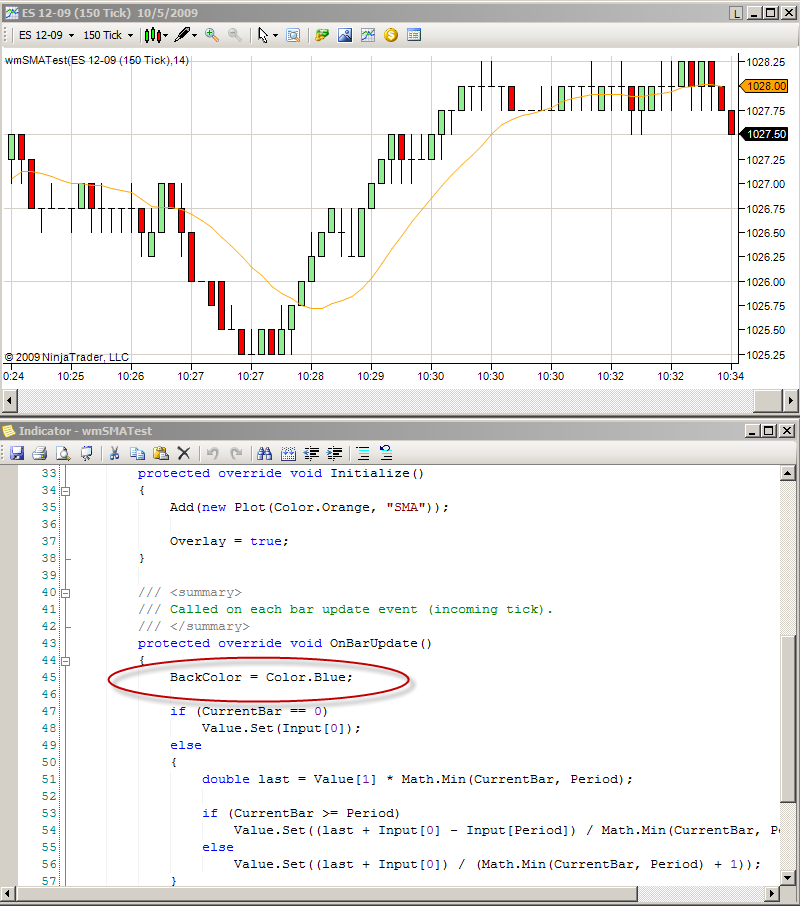Screen dimensions: 800x906
Task: Comment out selected lines icon
Action: click(x=363, y=454)
